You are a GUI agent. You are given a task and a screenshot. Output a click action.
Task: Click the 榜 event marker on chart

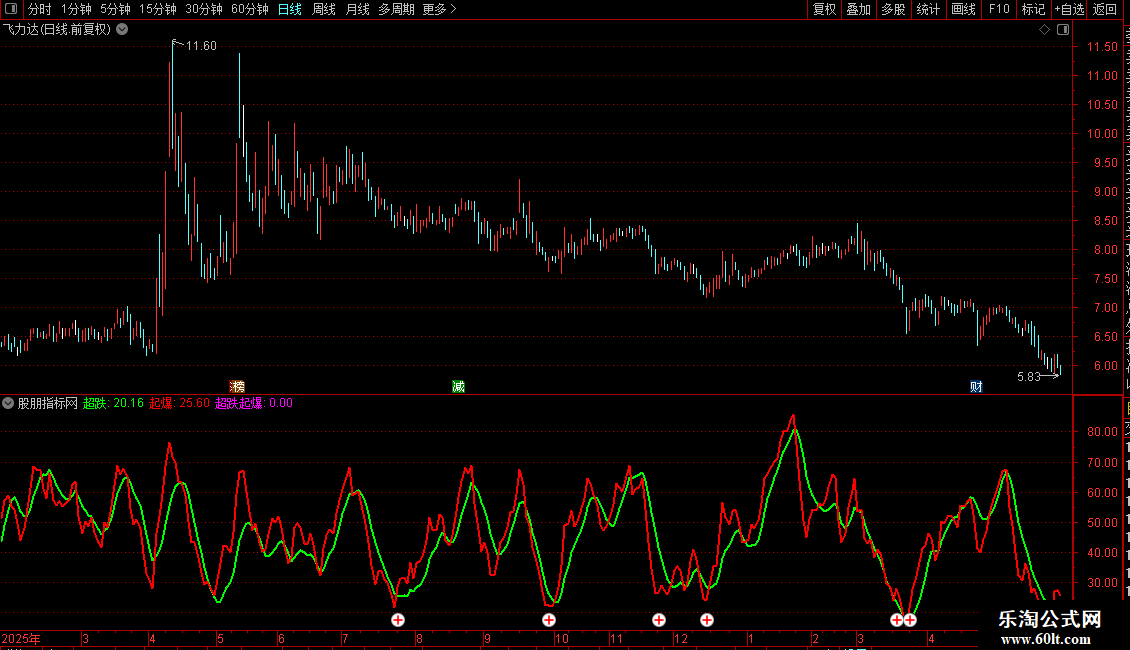pos(237,387)
